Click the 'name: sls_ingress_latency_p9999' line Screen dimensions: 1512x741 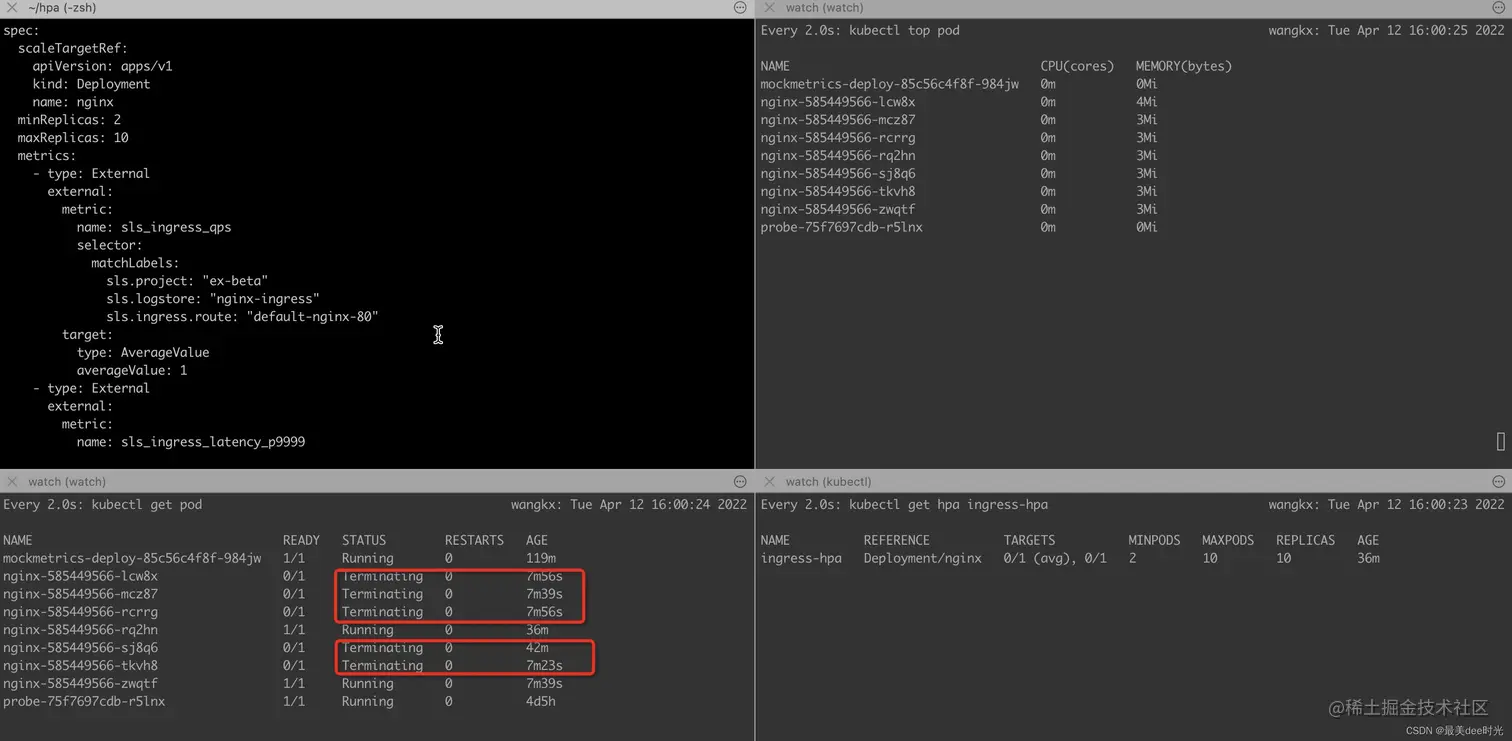191,442
